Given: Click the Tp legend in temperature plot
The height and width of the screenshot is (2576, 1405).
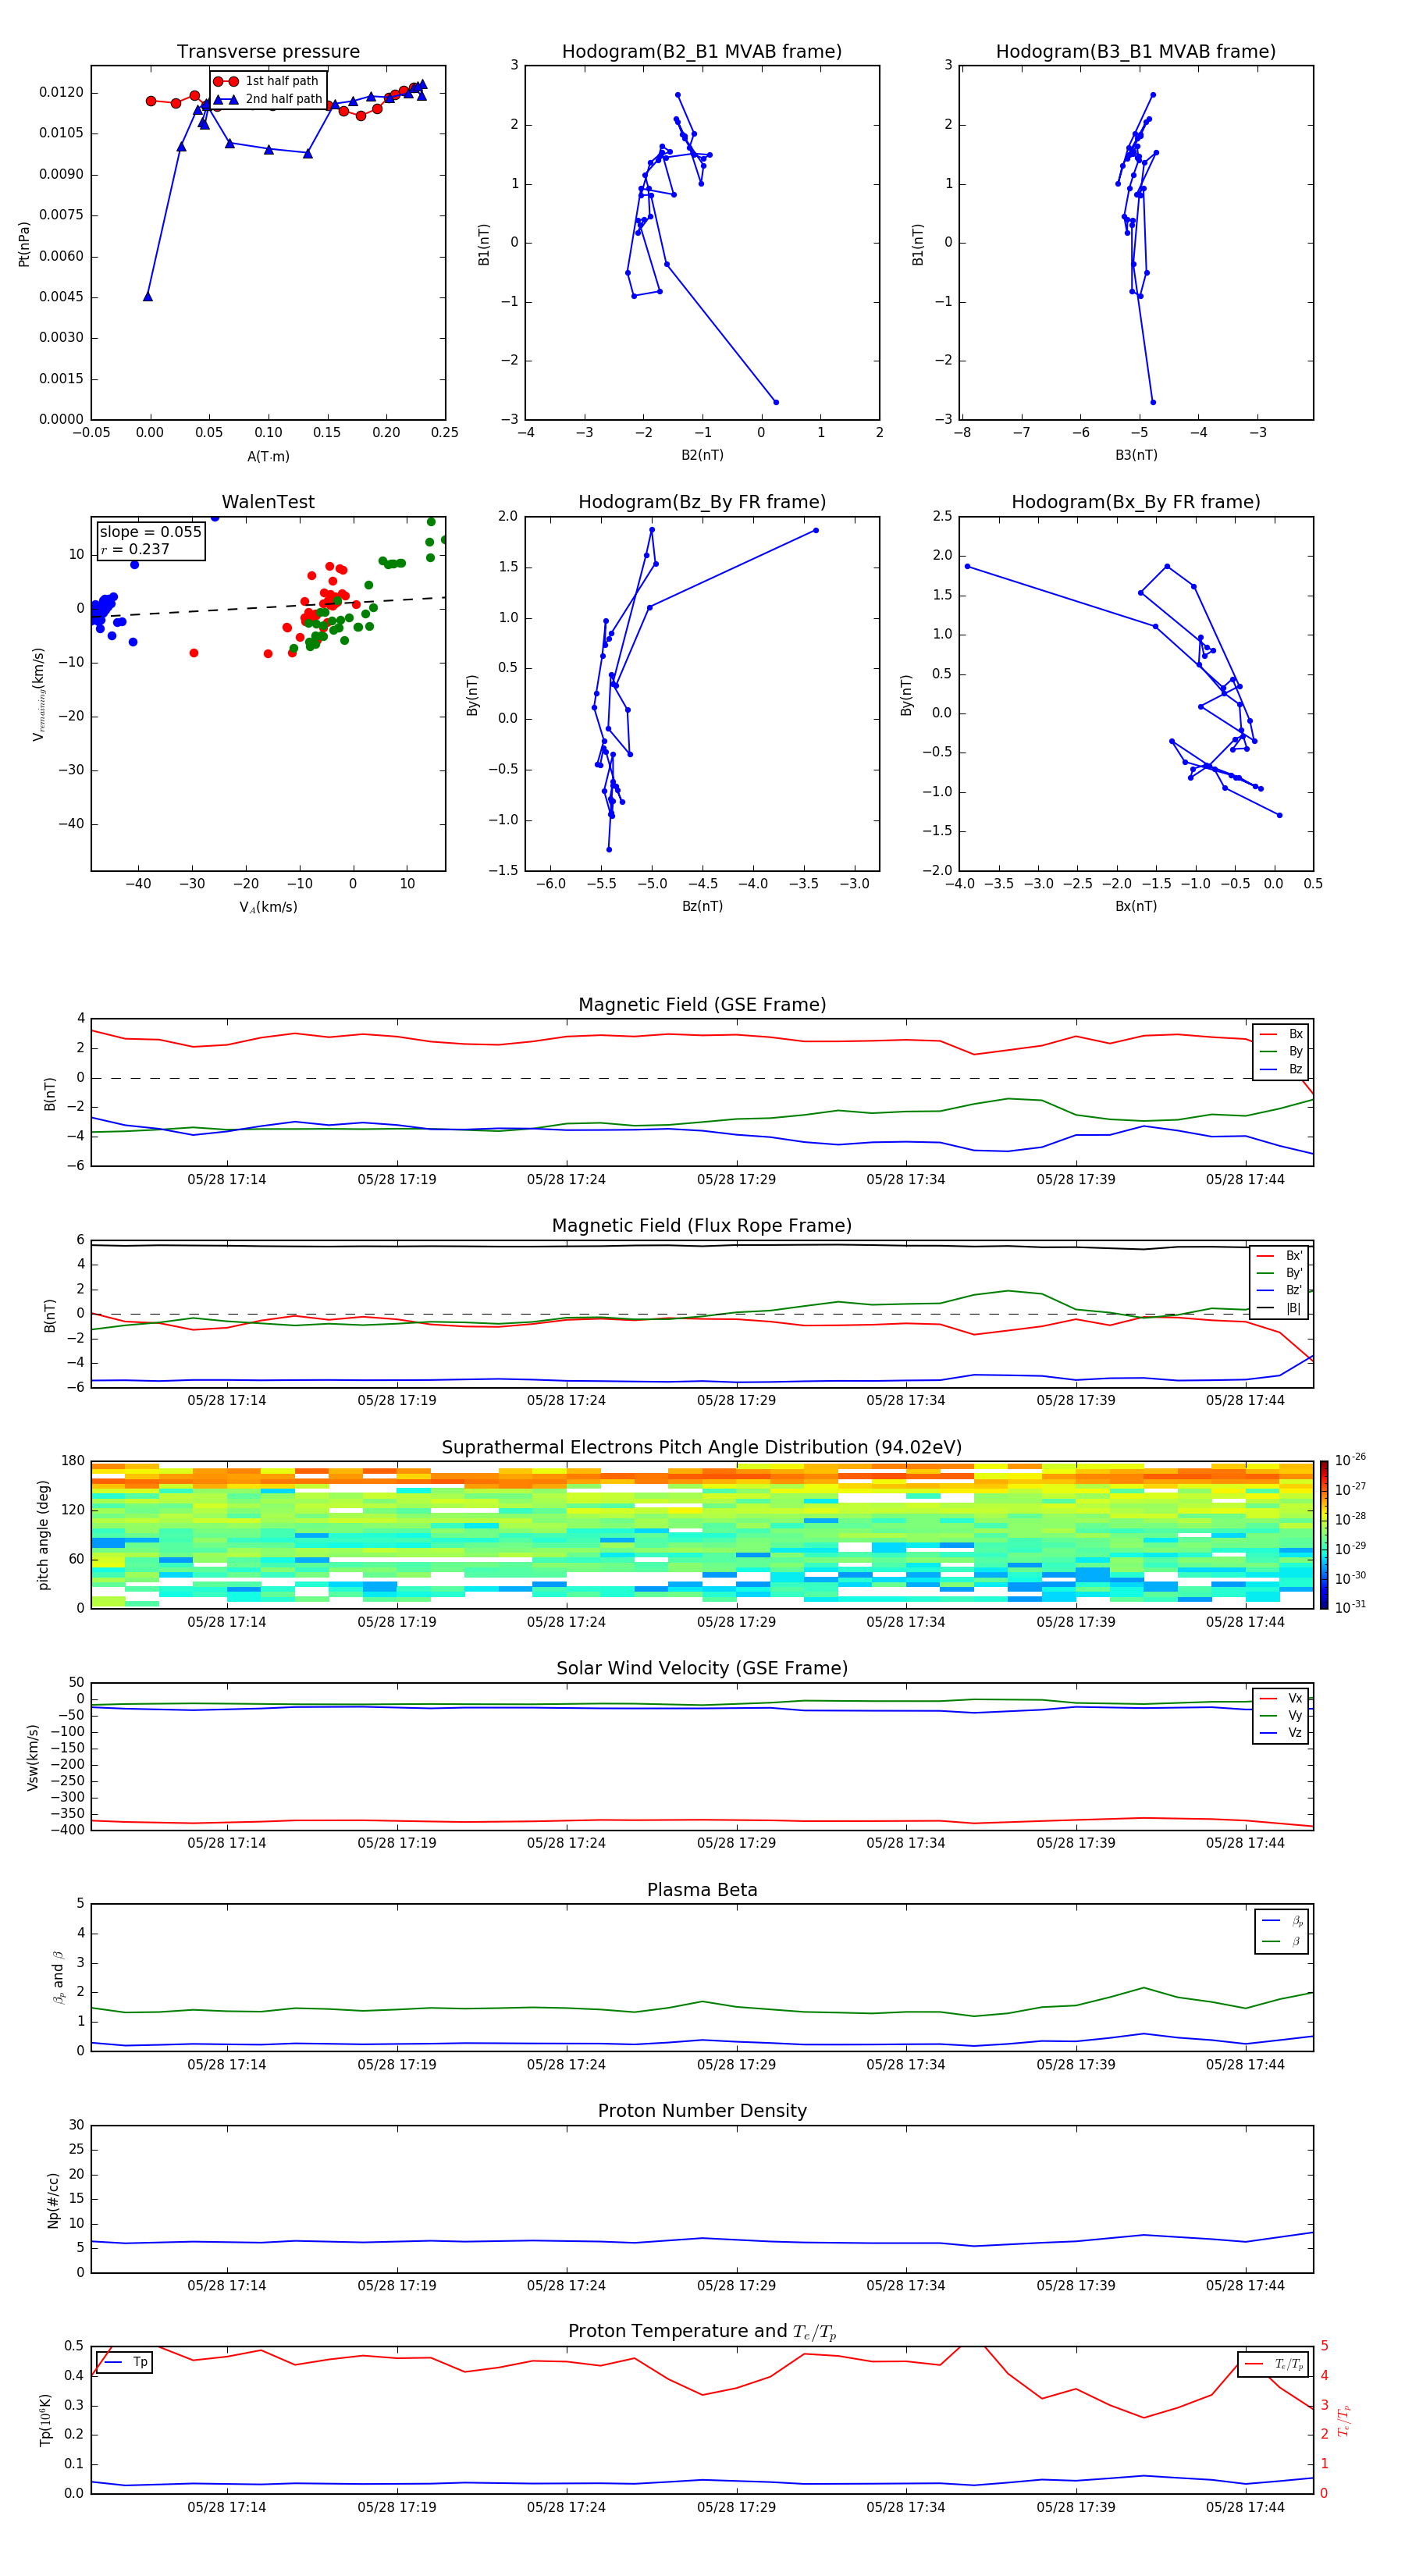Looking at the screenshot, I should pos(125,2362).
